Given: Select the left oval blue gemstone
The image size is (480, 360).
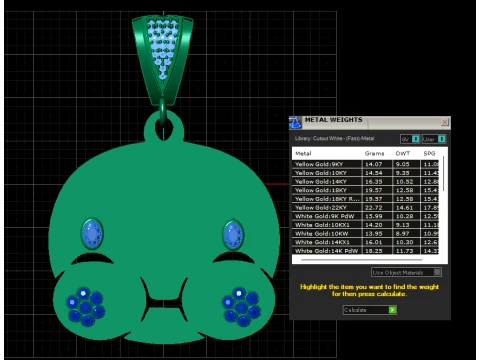Looking at the screenshot, I should pos(92,234).
